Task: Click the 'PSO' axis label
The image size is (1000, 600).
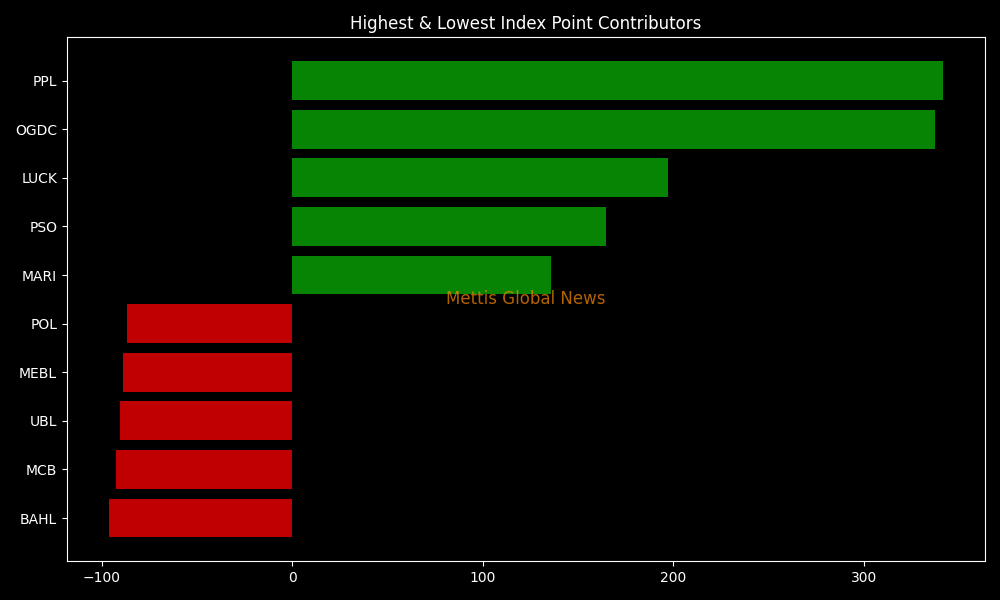Action: [x=43, y=228]
